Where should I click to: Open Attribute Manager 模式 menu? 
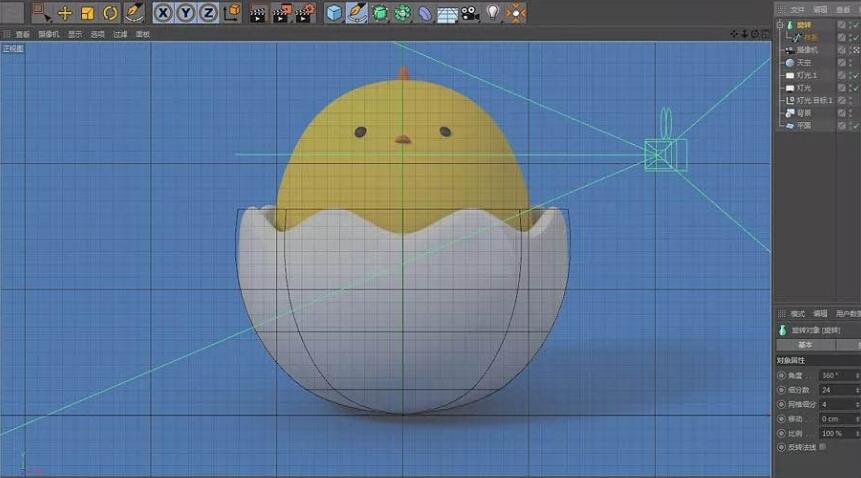tap(797, 314)
